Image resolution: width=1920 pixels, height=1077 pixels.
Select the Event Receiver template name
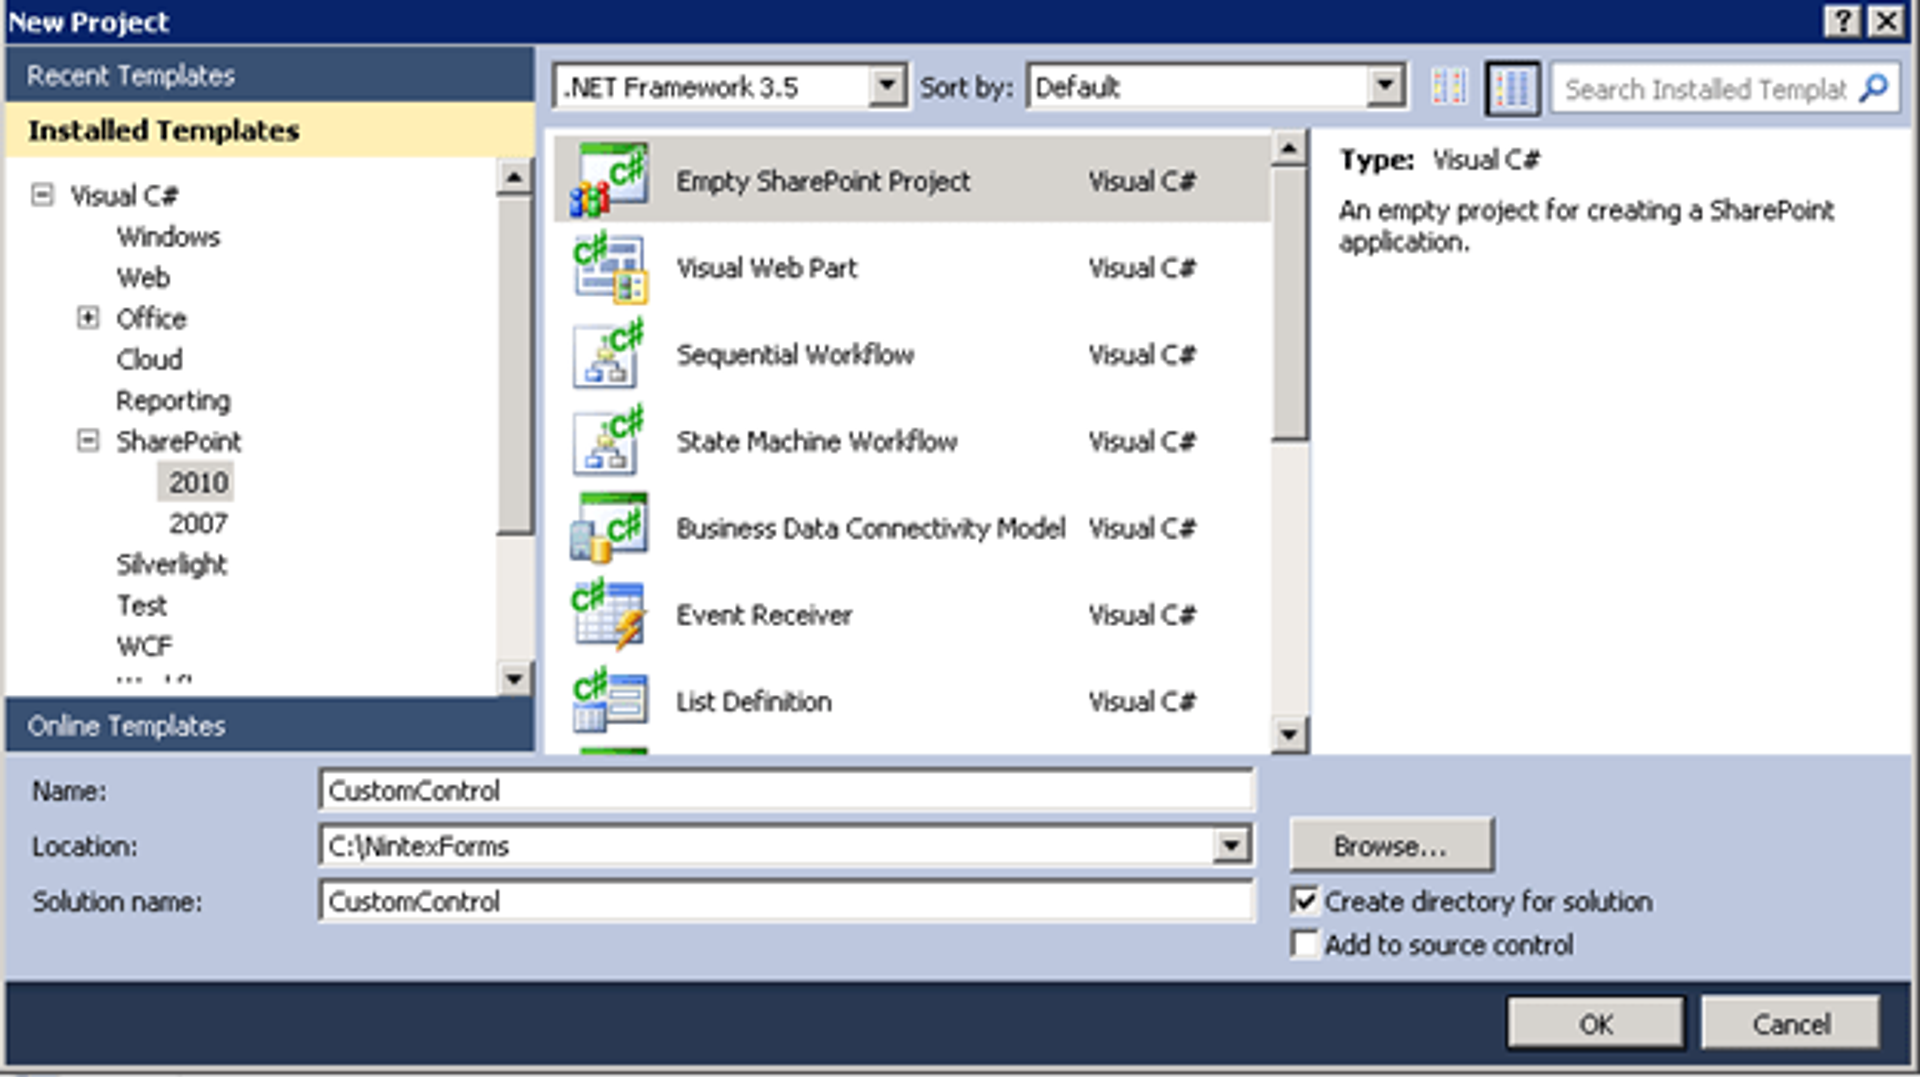(764, 614)
